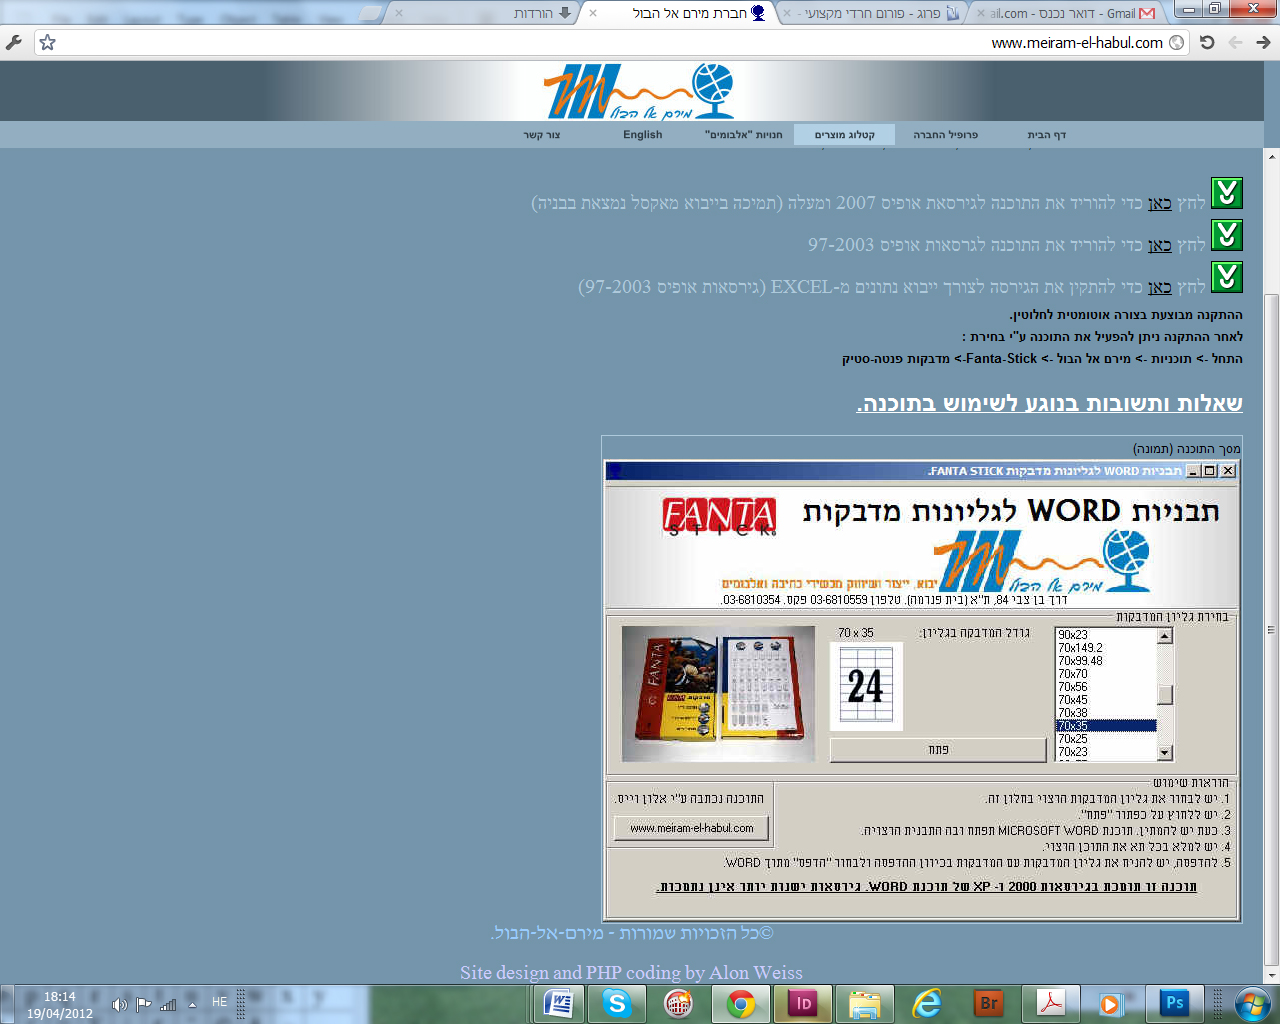1280x1024 pixels.
Task: Click the green download icon for Office 2007 version
Action: 1227,193
